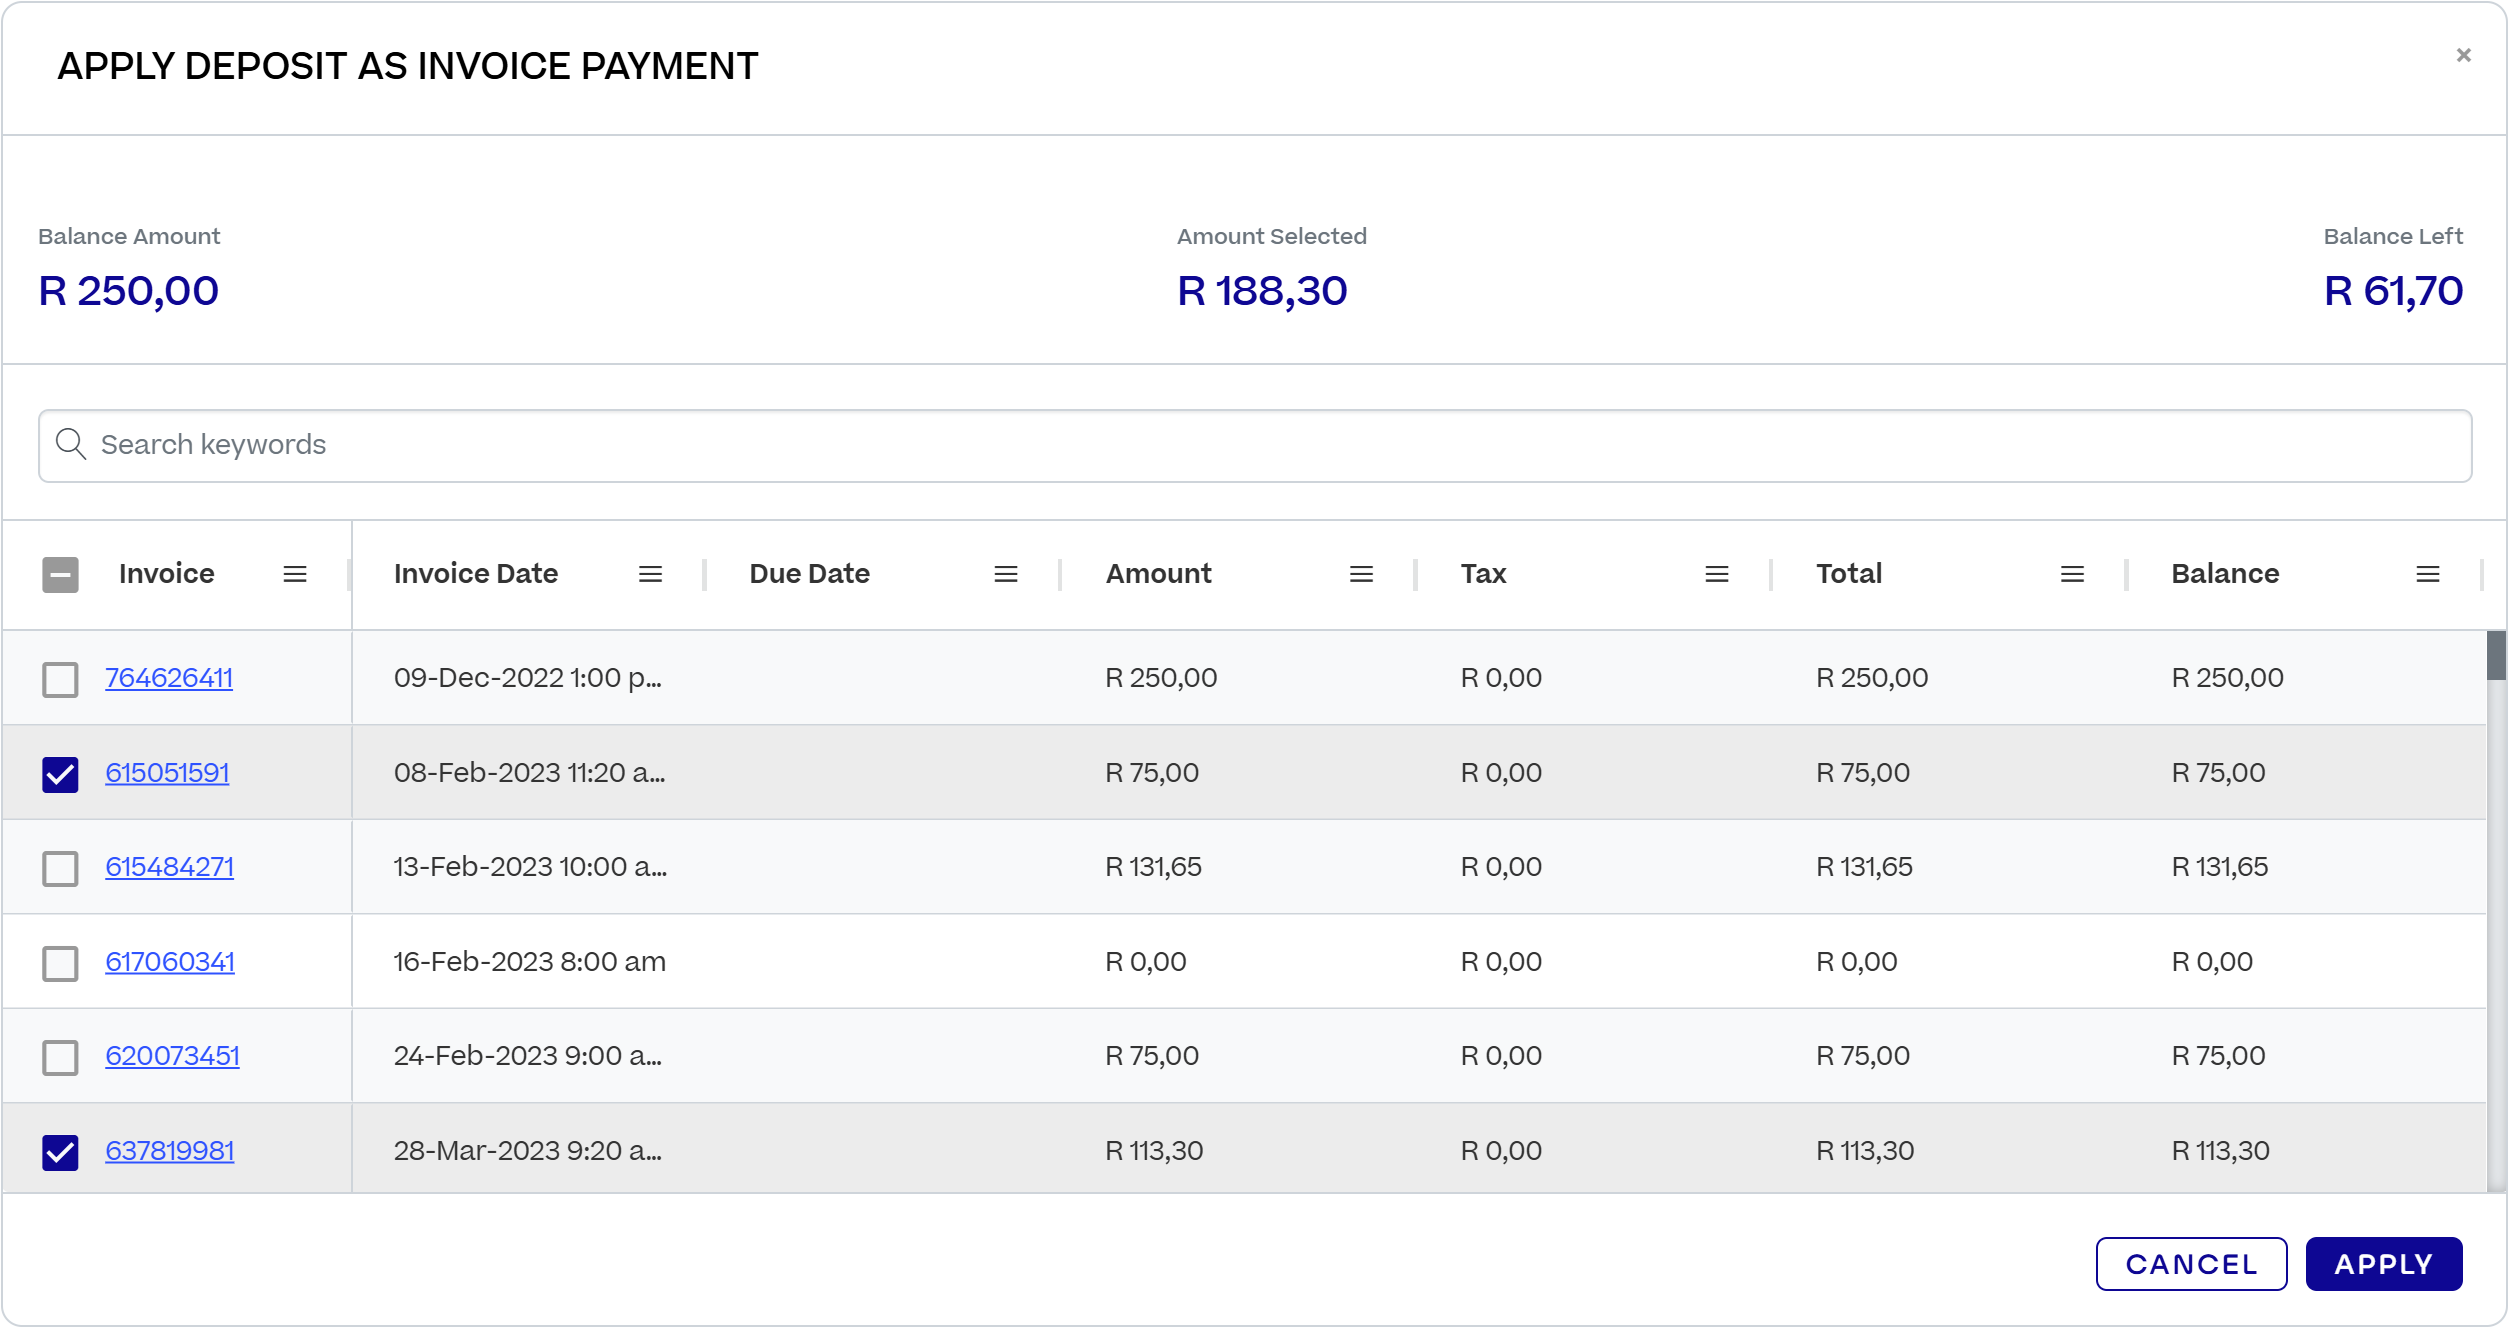Open the Amount column menu icon
This screenshot has height=1328, width=2510.
1362,574
